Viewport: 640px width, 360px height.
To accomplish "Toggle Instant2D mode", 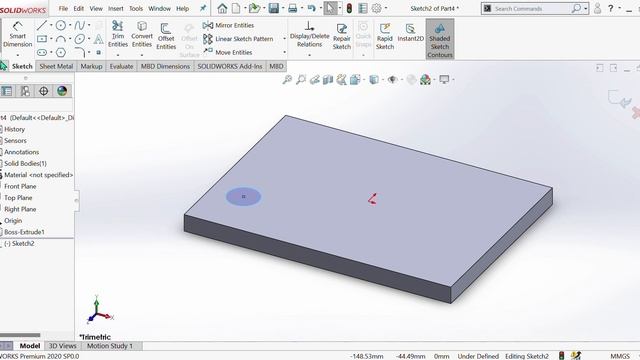I will tap(410, 33).
